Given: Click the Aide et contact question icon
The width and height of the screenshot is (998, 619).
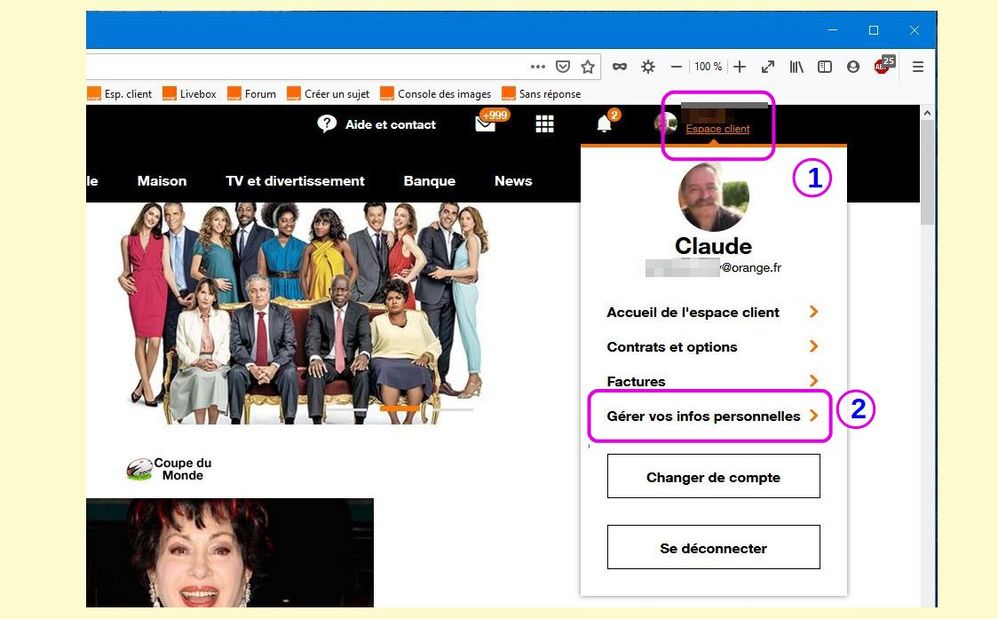Looking at the screenshot, I should pyautogui.click(x=327, y=124).
